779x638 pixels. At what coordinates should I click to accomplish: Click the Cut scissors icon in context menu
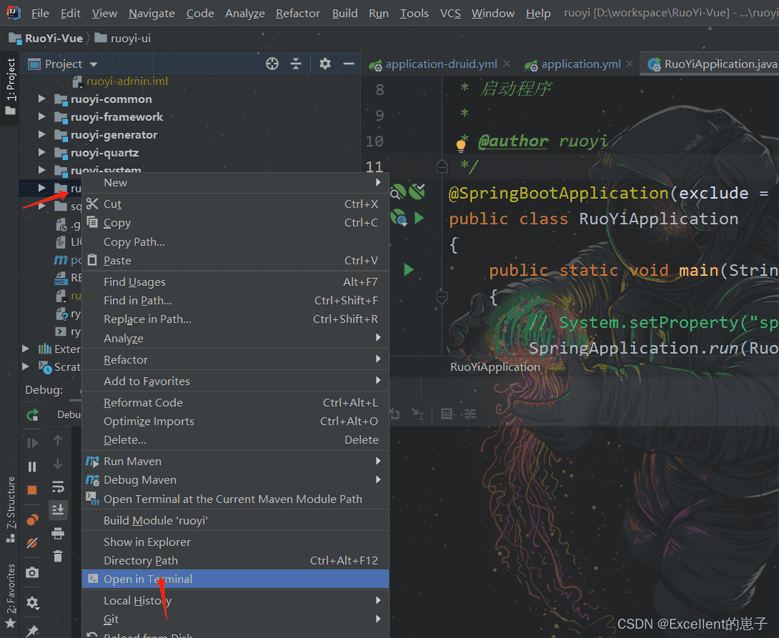tap(92, 204)
